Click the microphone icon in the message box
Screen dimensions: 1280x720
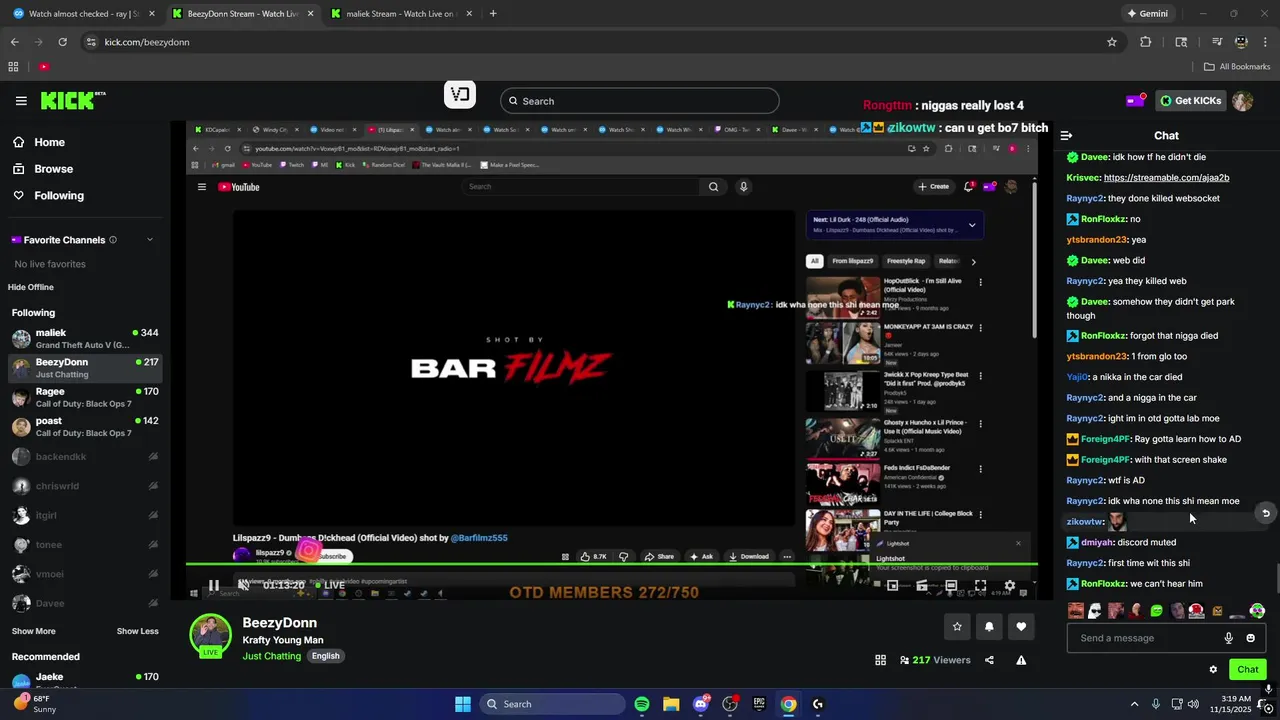1228,638
